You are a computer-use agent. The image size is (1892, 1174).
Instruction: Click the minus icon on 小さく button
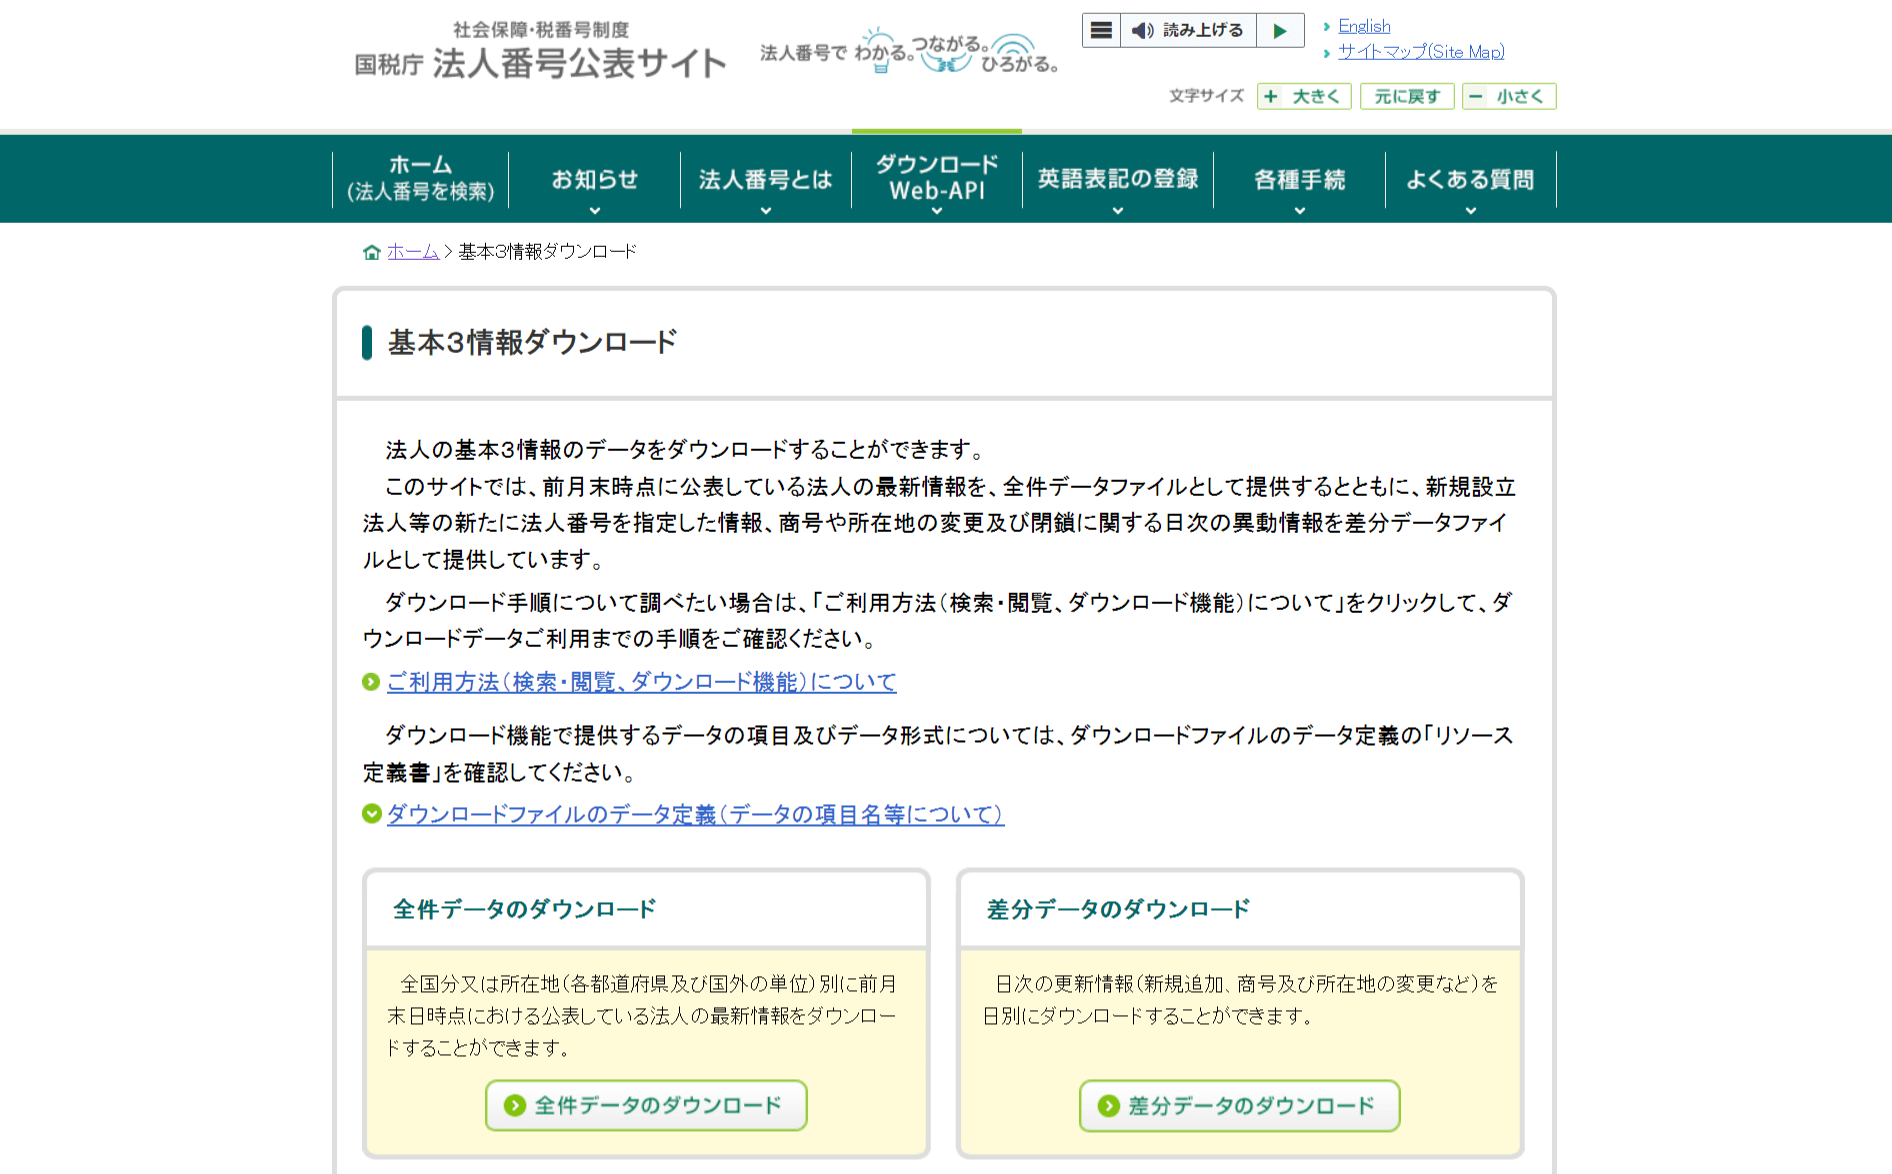1476,96
